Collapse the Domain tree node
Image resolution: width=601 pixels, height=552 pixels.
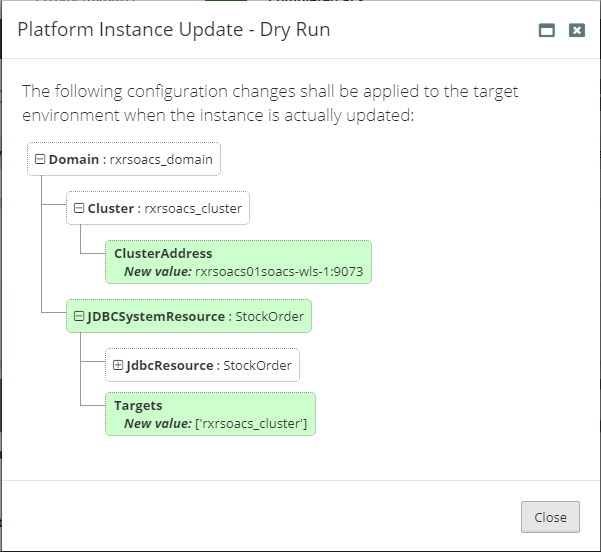[x=40, y=159]
